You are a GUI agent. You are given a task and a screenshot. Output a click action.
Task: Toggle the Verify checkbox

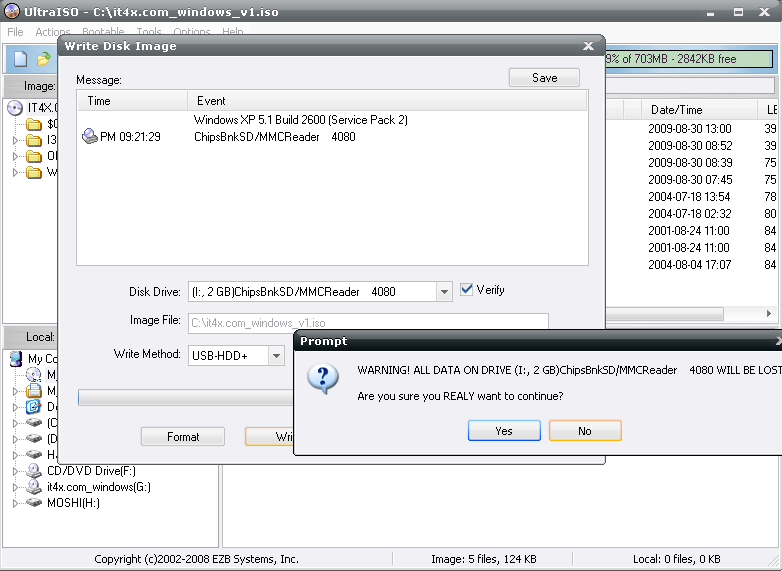[466, 290]
